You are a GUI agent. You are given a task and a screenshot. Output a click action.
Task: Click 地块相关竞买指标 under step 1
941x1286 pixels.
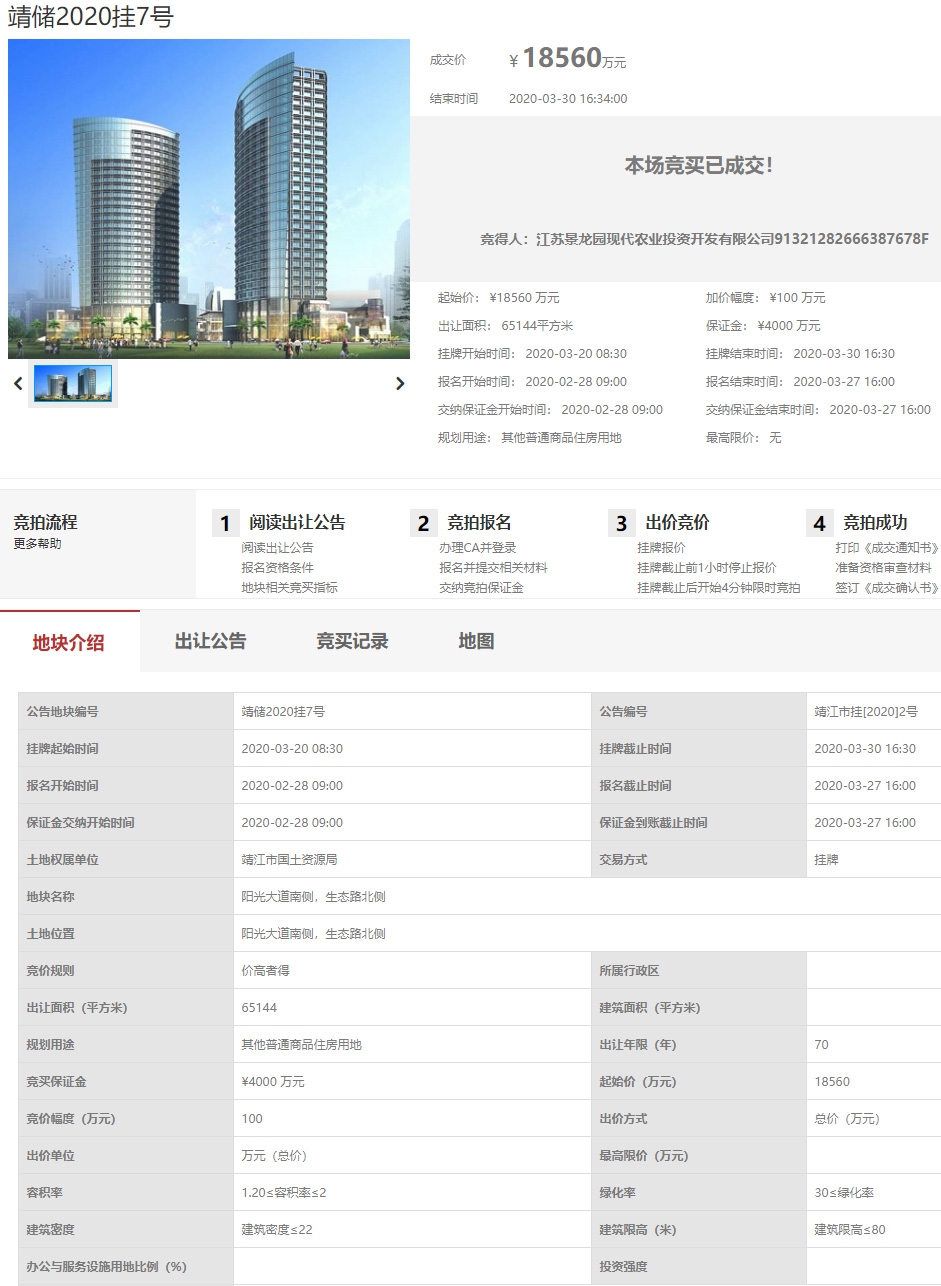pyautogui.click(x=289, y=588)
